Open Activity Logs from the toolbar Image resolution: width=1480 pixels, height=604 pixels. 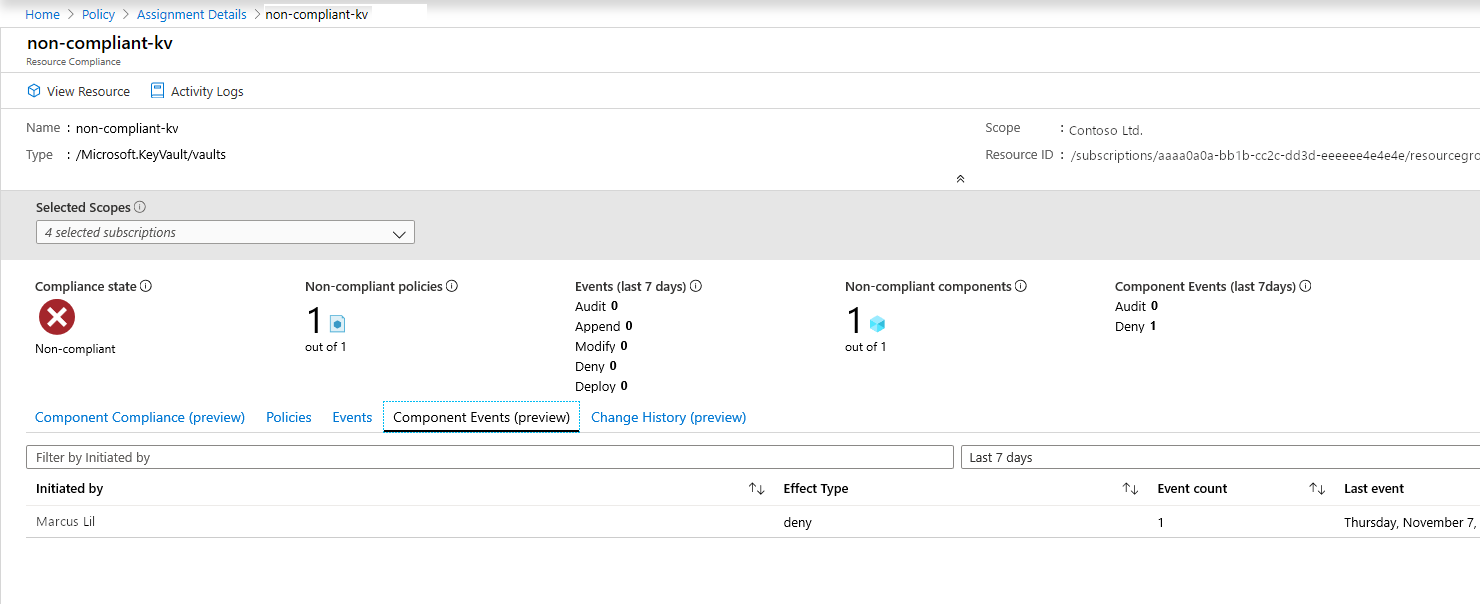click(x=196, y=91)
